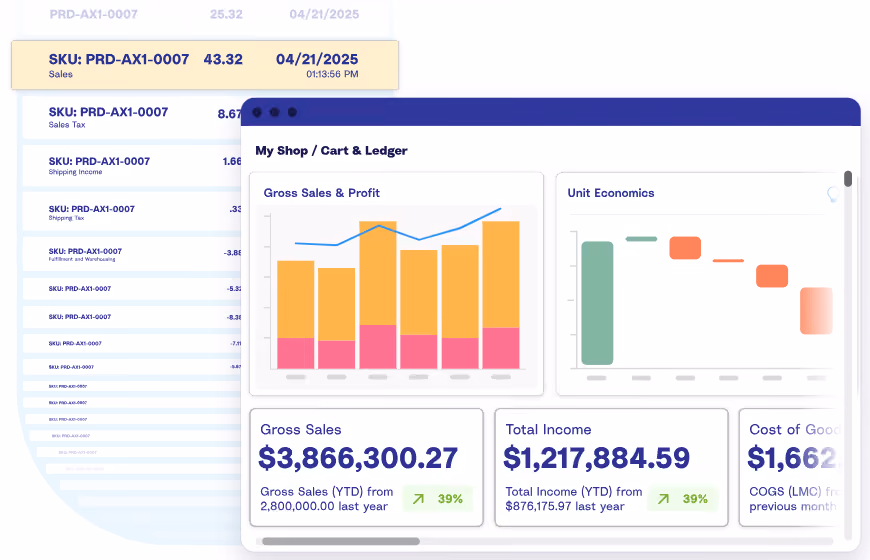Click the lightbulb icon in Unit Economics card
This screenshot has height=560, width=870.
(x=833, y=194)
